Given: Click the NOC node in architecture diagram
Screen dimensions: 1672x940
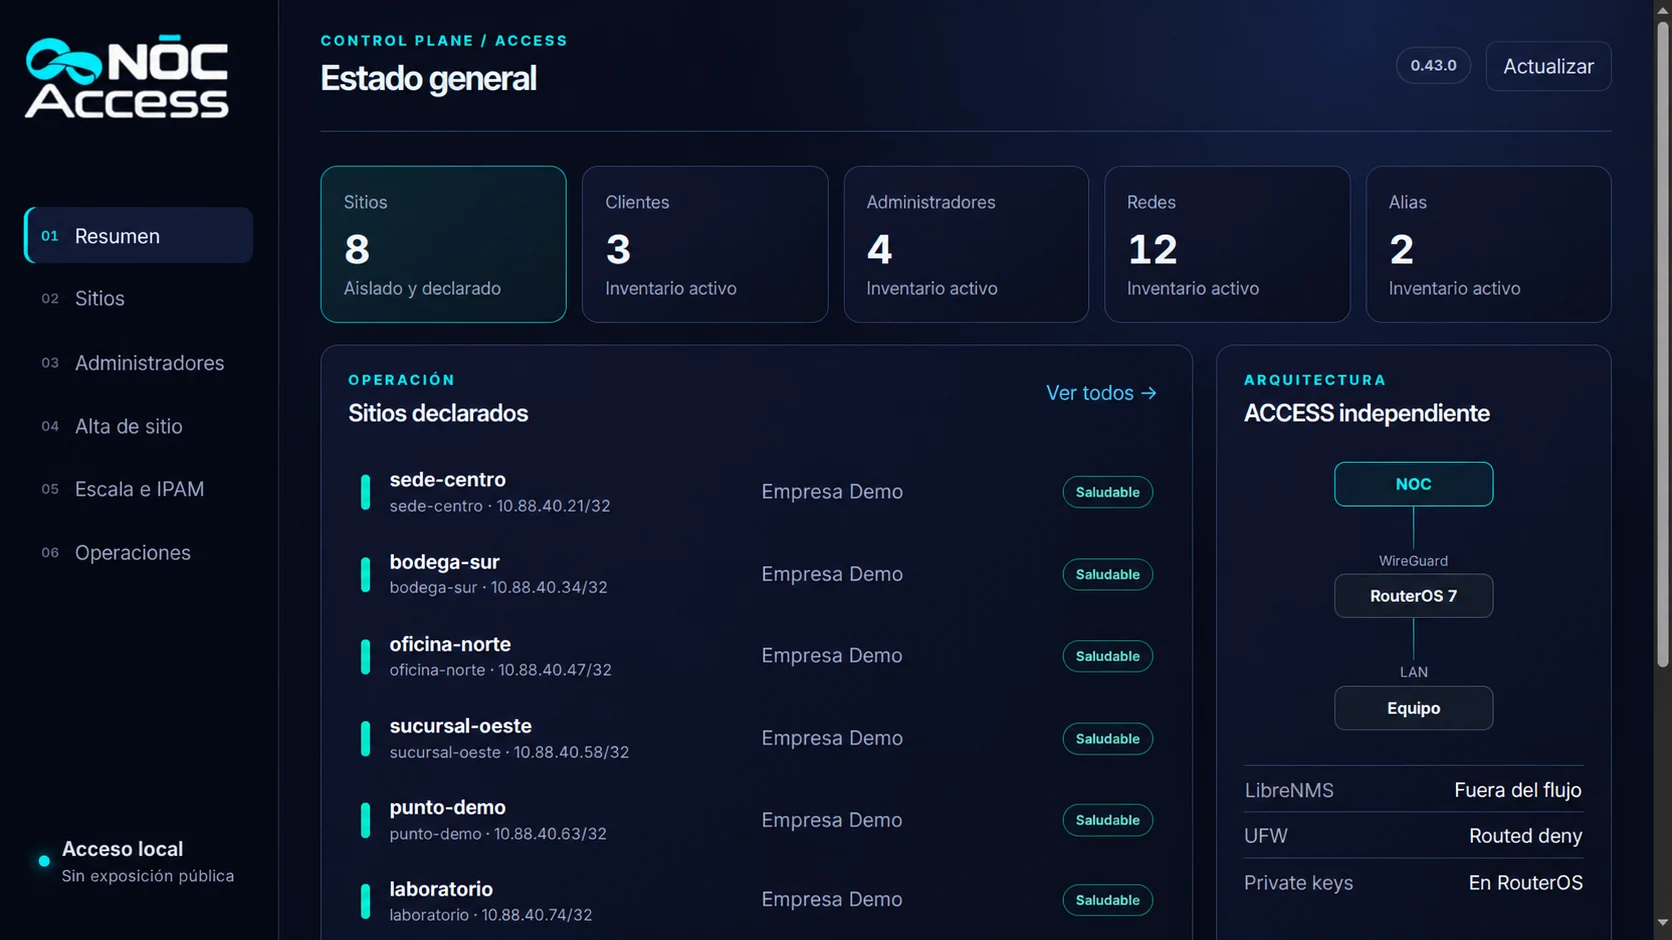Looking at the screenshot, I should 1413,484.
